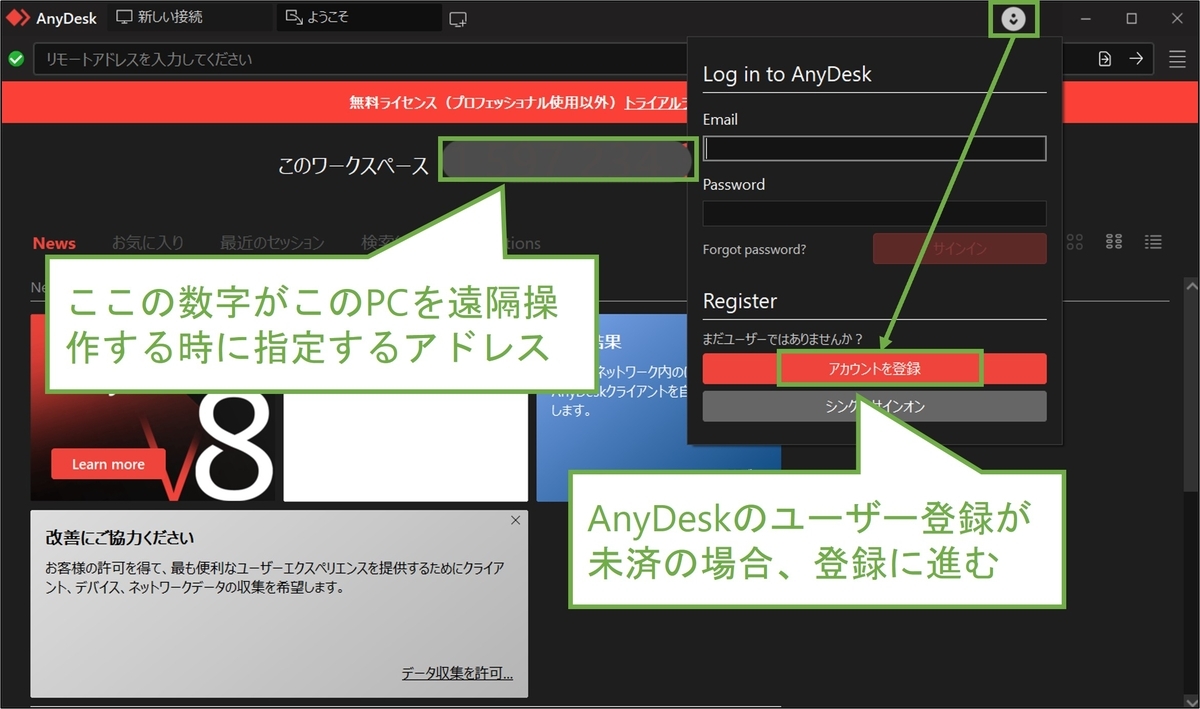
Task: Click the トライアル link in red banner
Action: [x=654, y=102]
